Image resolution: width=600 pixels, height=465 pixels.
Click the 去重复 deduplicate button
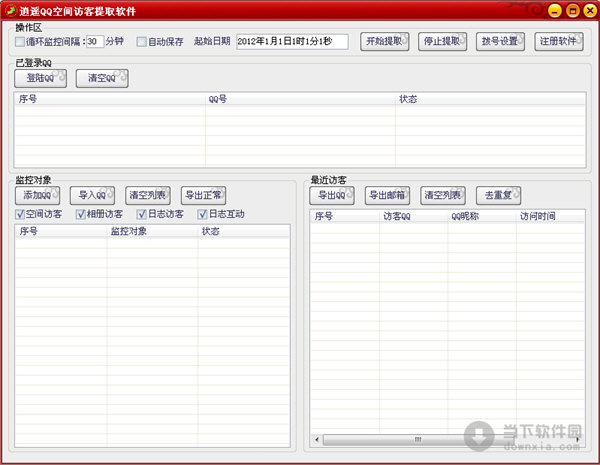[498, 196]
